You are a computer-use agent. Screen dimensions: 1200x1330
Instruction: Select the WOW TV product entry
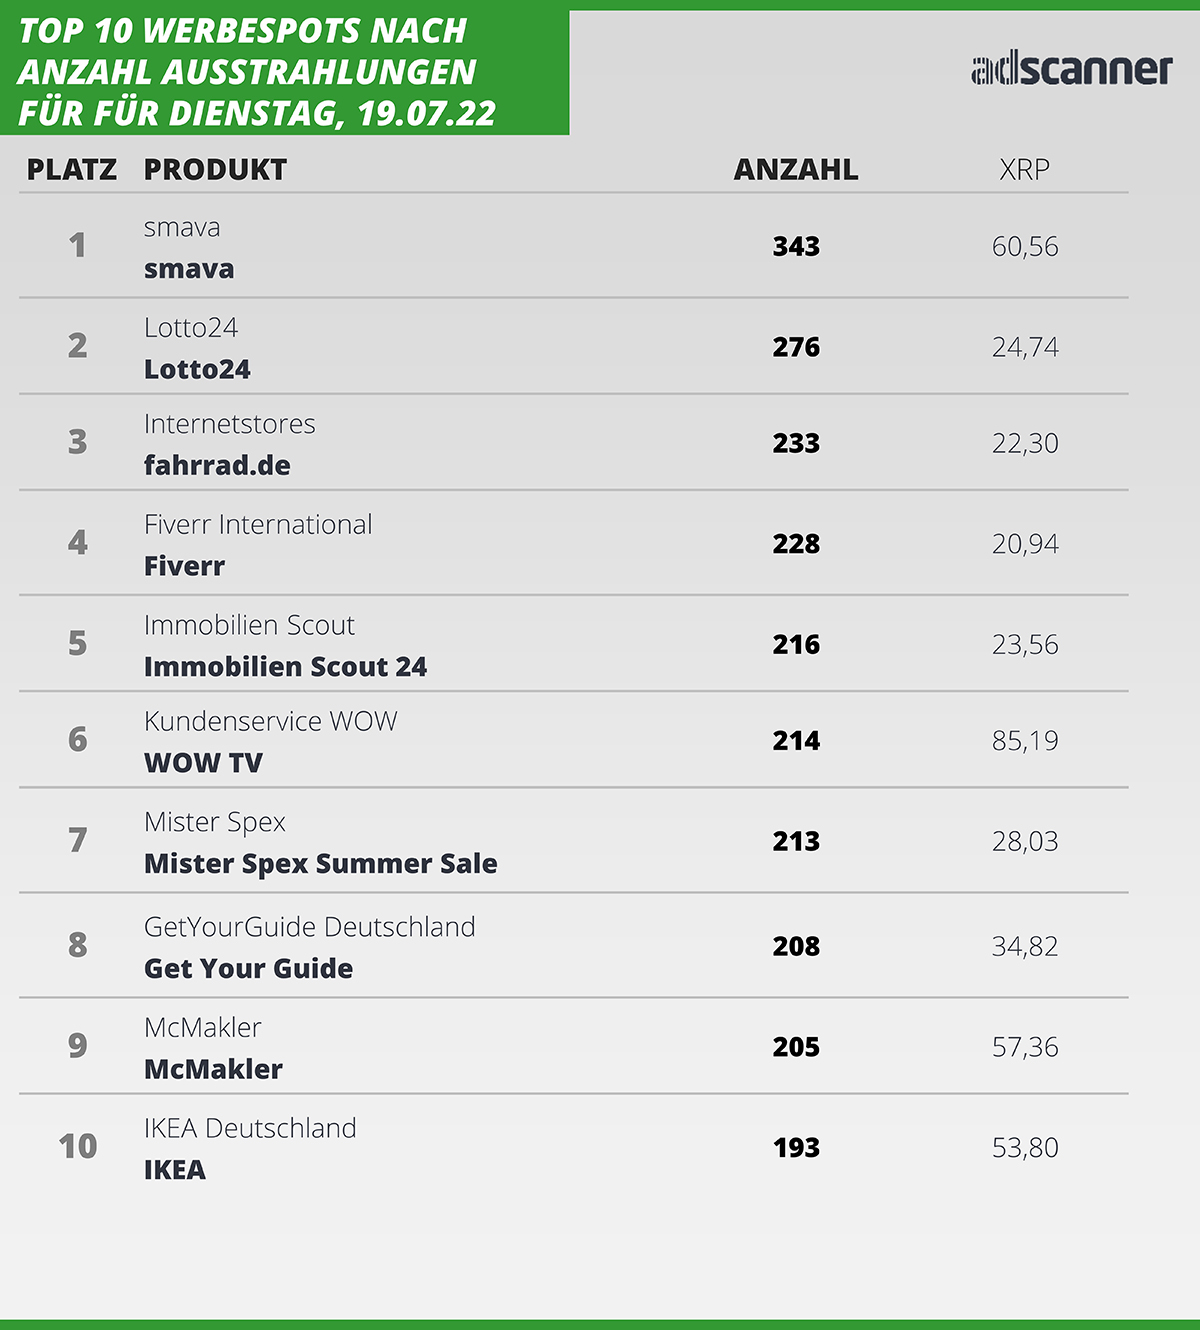(x=203, y=763)
